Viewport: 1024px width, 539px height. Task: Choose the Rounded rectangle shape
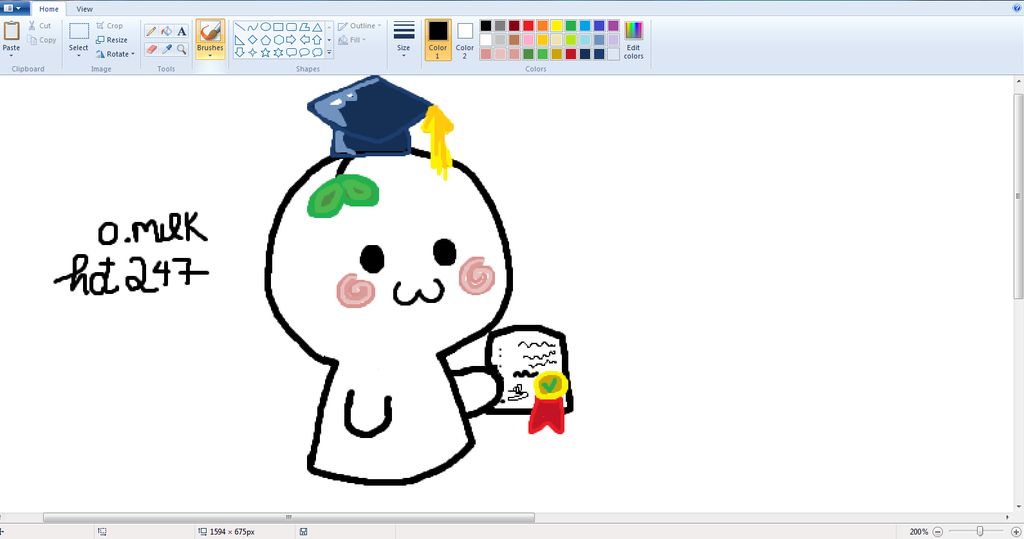coord(291,27)
